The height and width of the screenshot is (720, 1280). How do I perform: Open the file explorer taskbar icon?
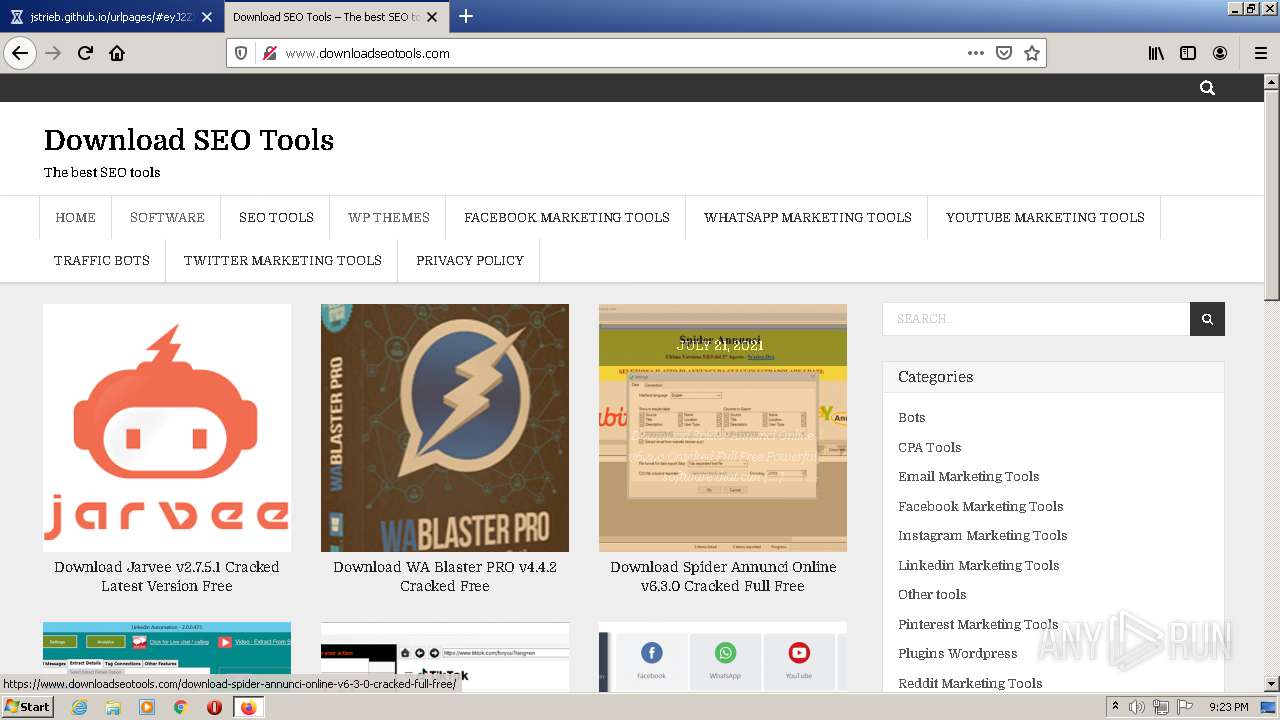tap(113, 707)
